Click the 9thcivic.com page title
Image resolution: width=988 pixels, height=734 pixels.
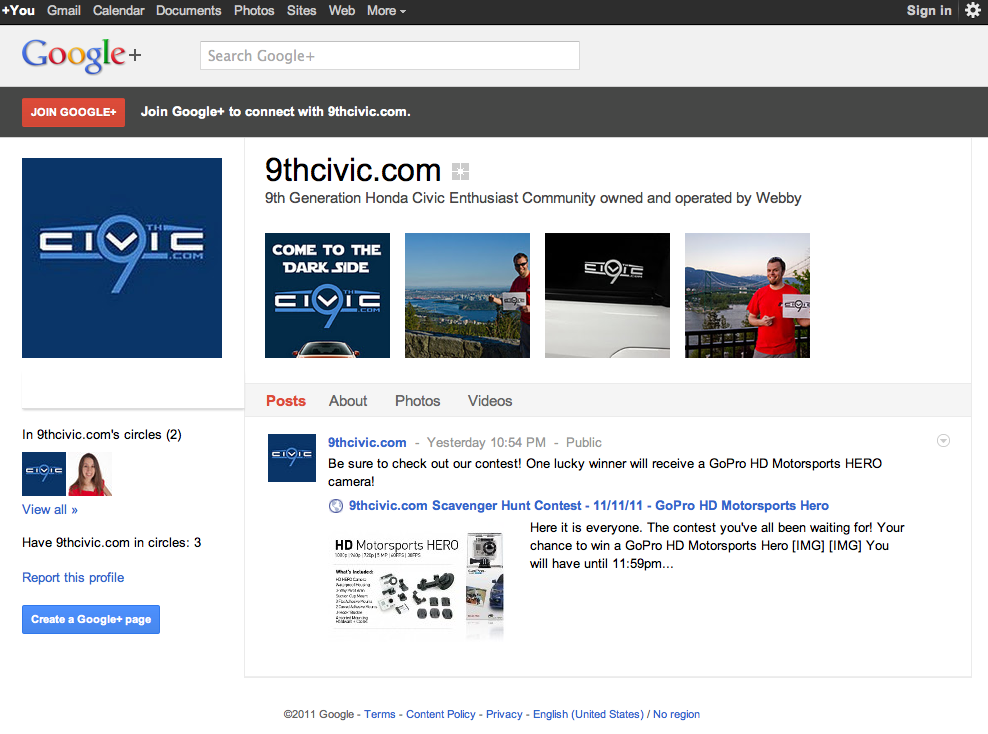[x=353, y=171]
